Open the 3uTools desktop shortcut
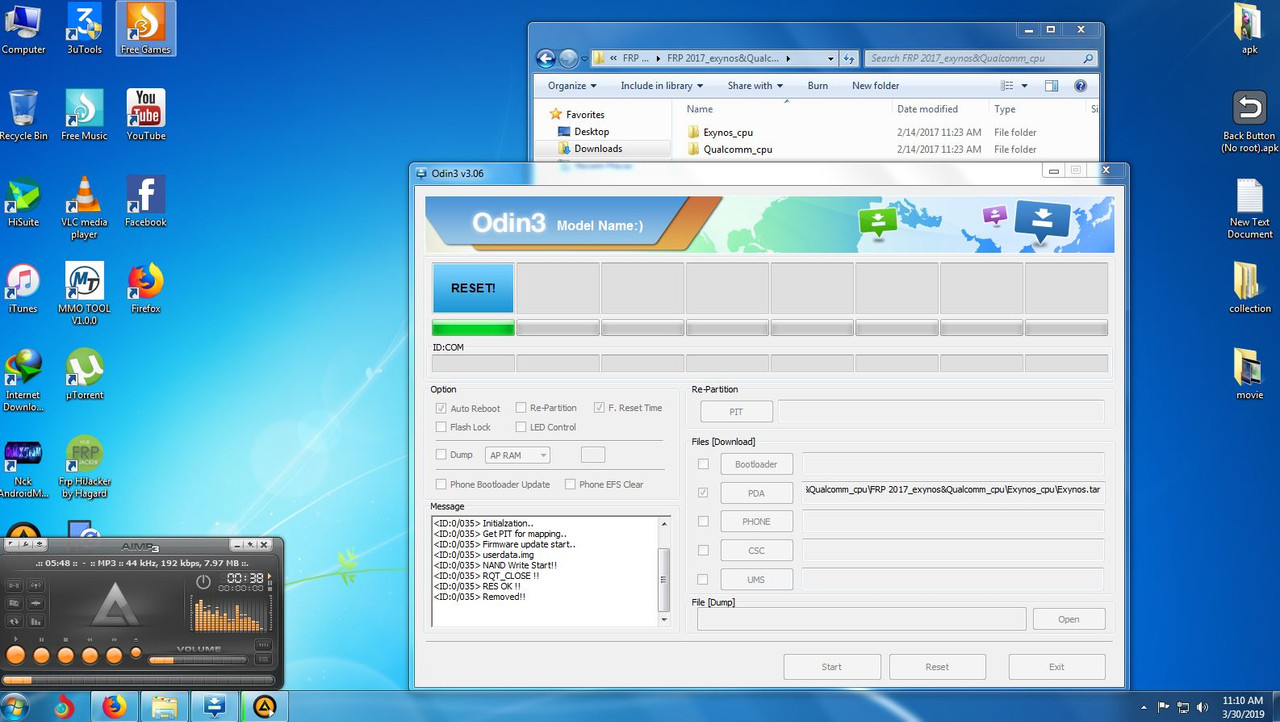This screenshot has width=1280, height=722. tap(84, 29)
